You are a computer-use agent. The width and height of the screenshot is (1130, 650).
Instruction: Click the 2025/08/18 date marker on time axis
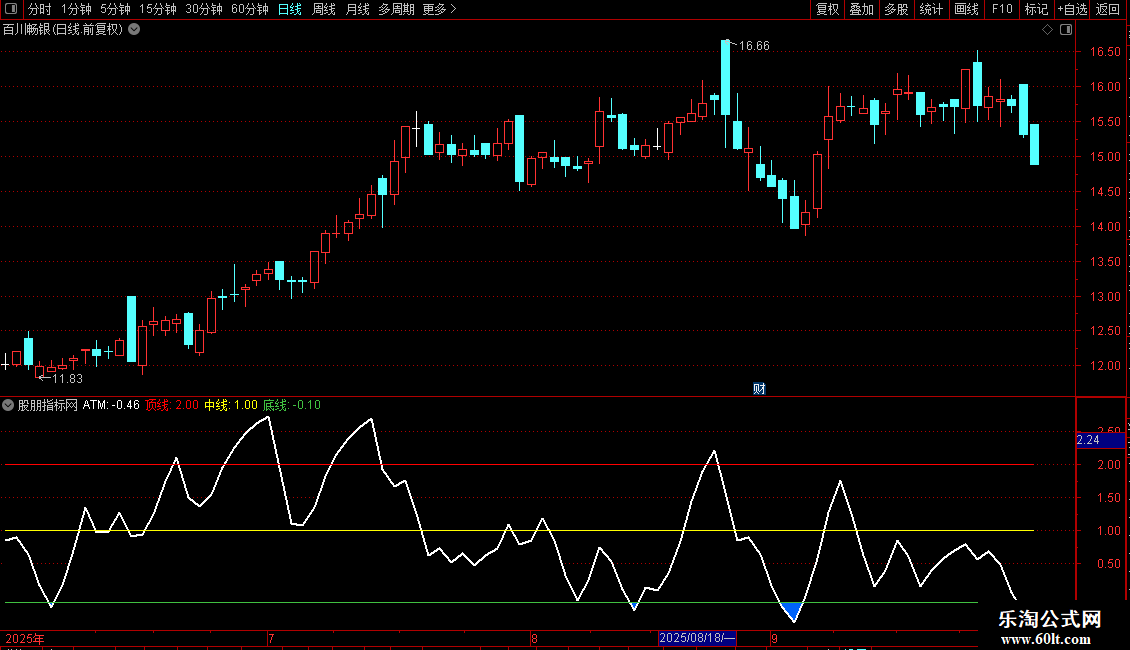point(698,638)
